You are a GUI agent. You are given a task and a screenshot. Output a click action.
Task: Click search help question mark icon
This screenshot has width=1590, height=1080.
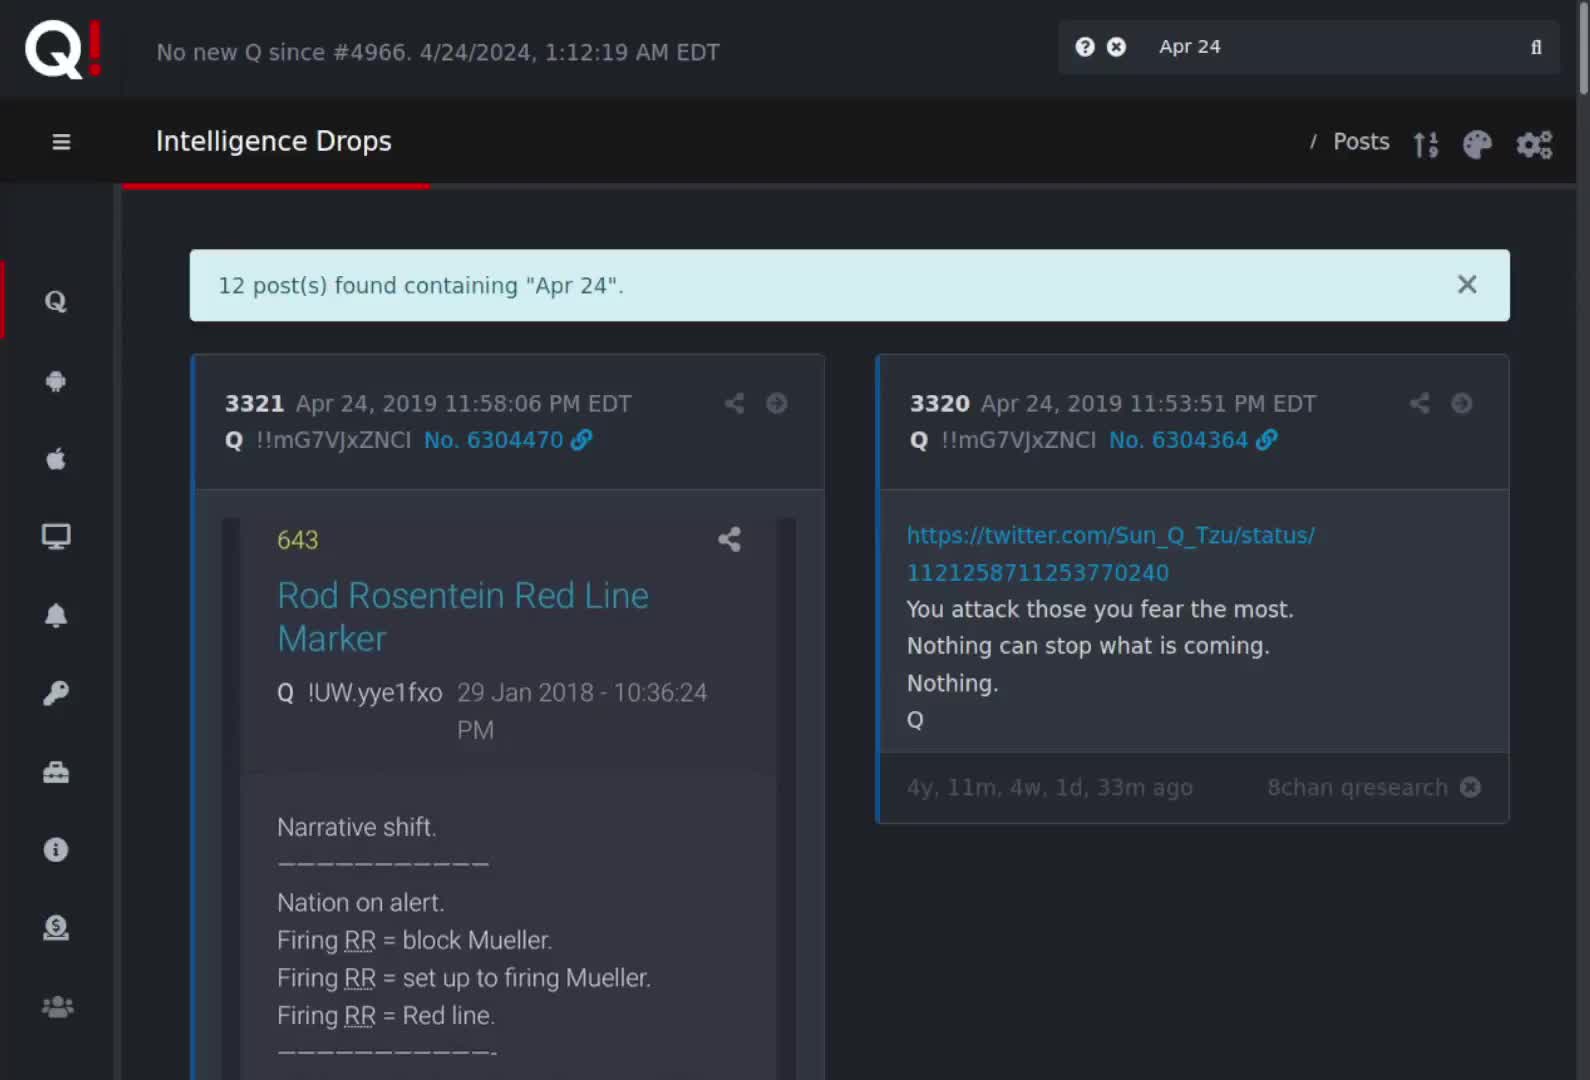tap(1085, 47)
